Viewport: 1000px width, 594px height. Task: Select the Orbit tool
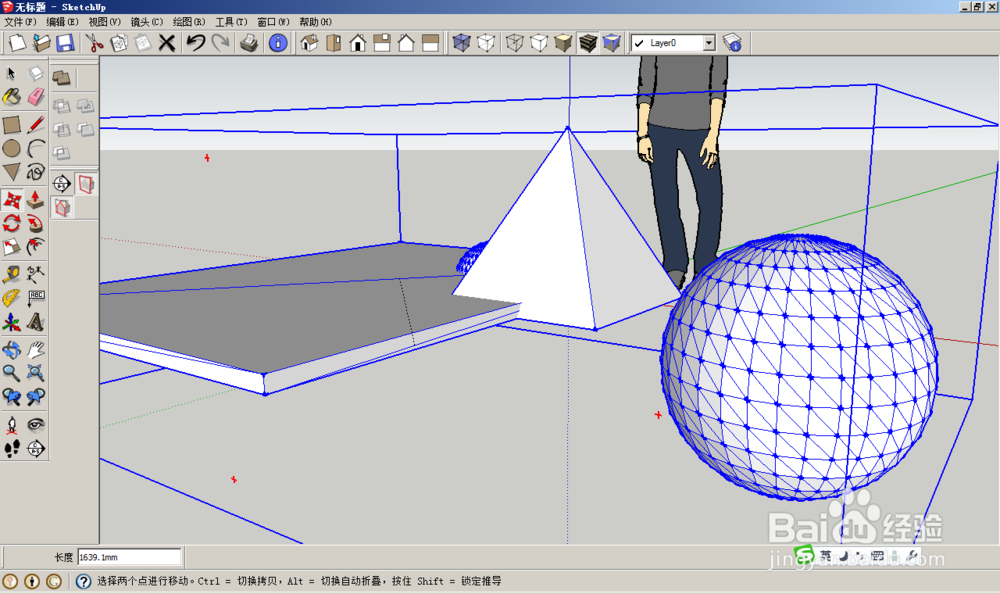click(12, 348)
